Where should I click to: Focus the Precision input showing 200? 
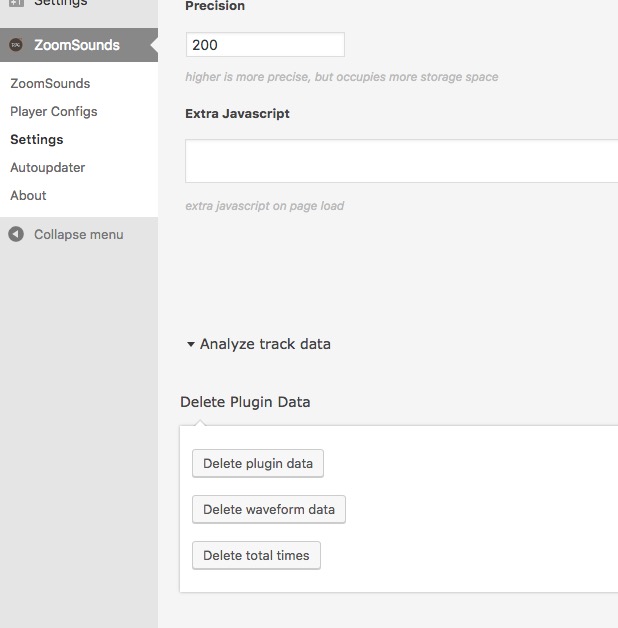point(265,44)
